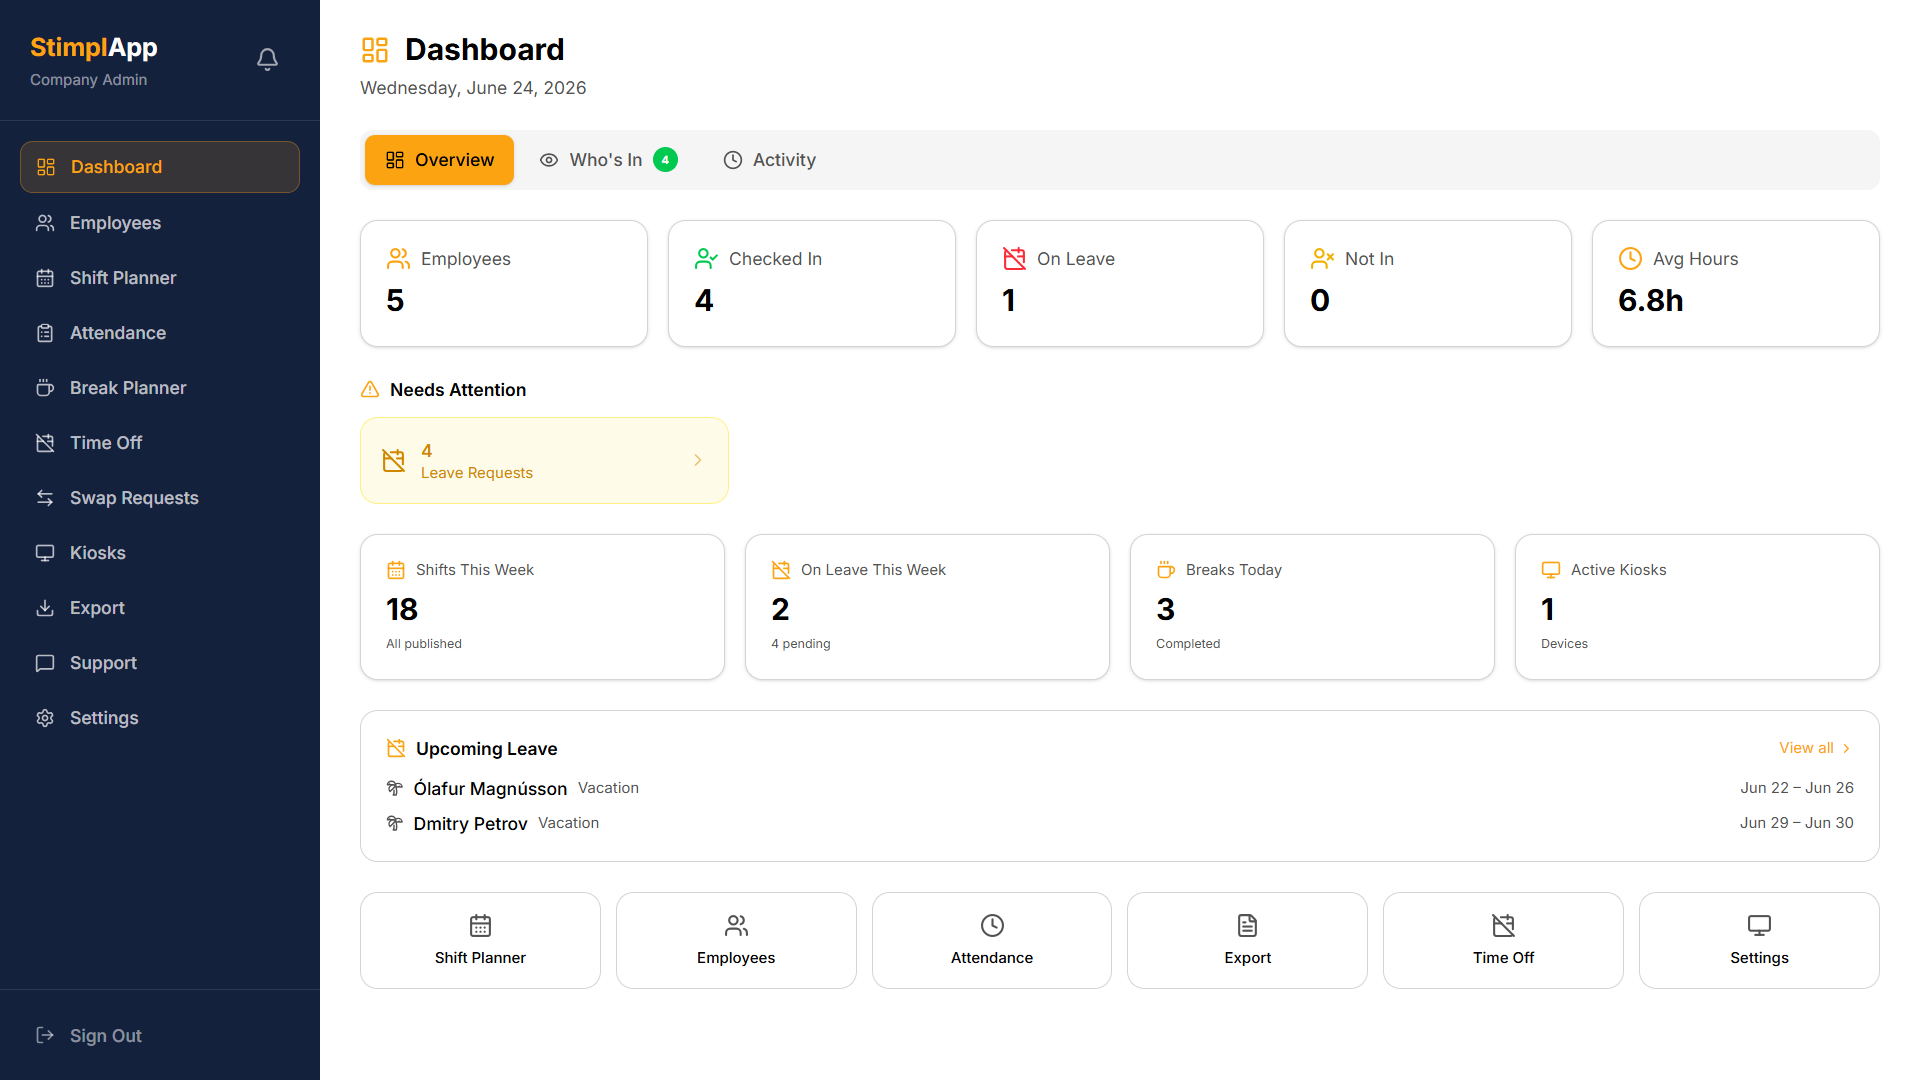Image resolution: width=1920 pixels, height=1080 pixels.
Task: Open the Shift Planner quick-link card
Action: [480, 940]
